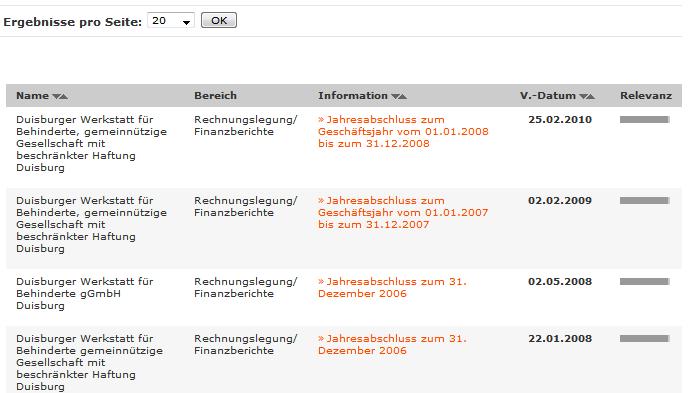
Task: Select the date 22.01.2008
Action: click(x=560, y=338)
